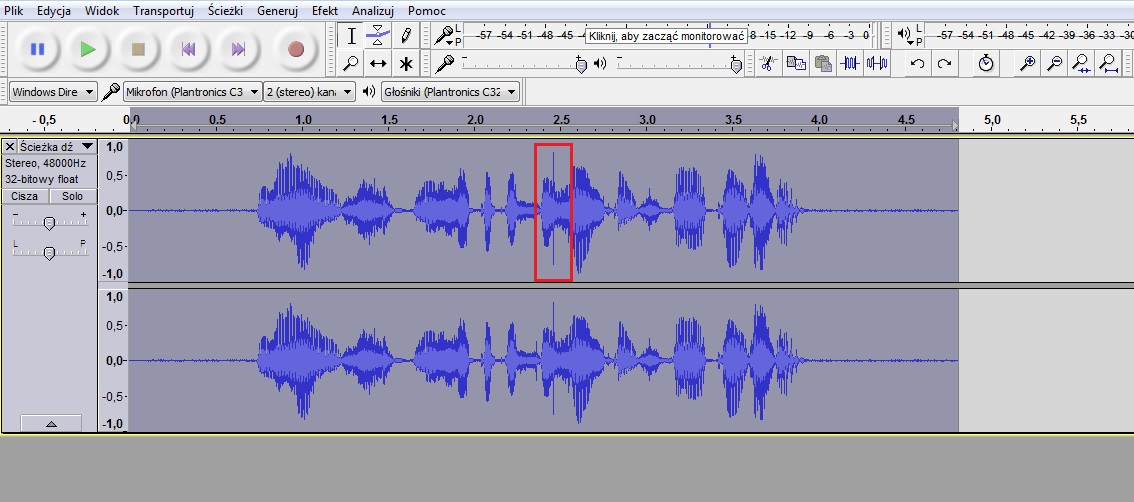Open the Efekt menu
The height and width of the screenshot is (502, 1134).
coord(325,11)
